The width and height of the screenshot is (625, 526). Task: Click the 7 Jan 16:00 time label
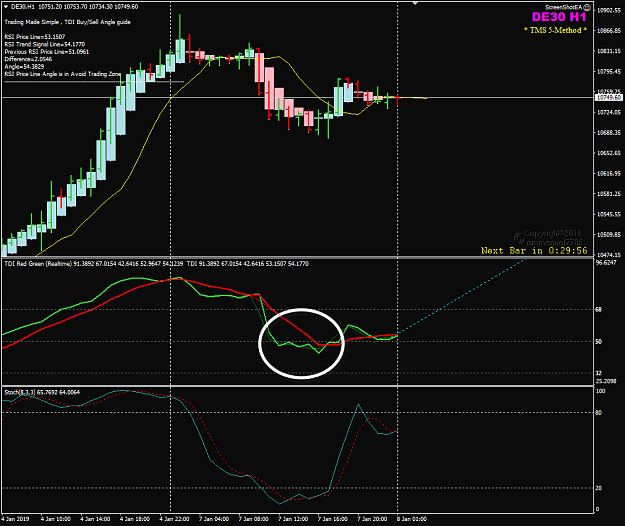332,519
